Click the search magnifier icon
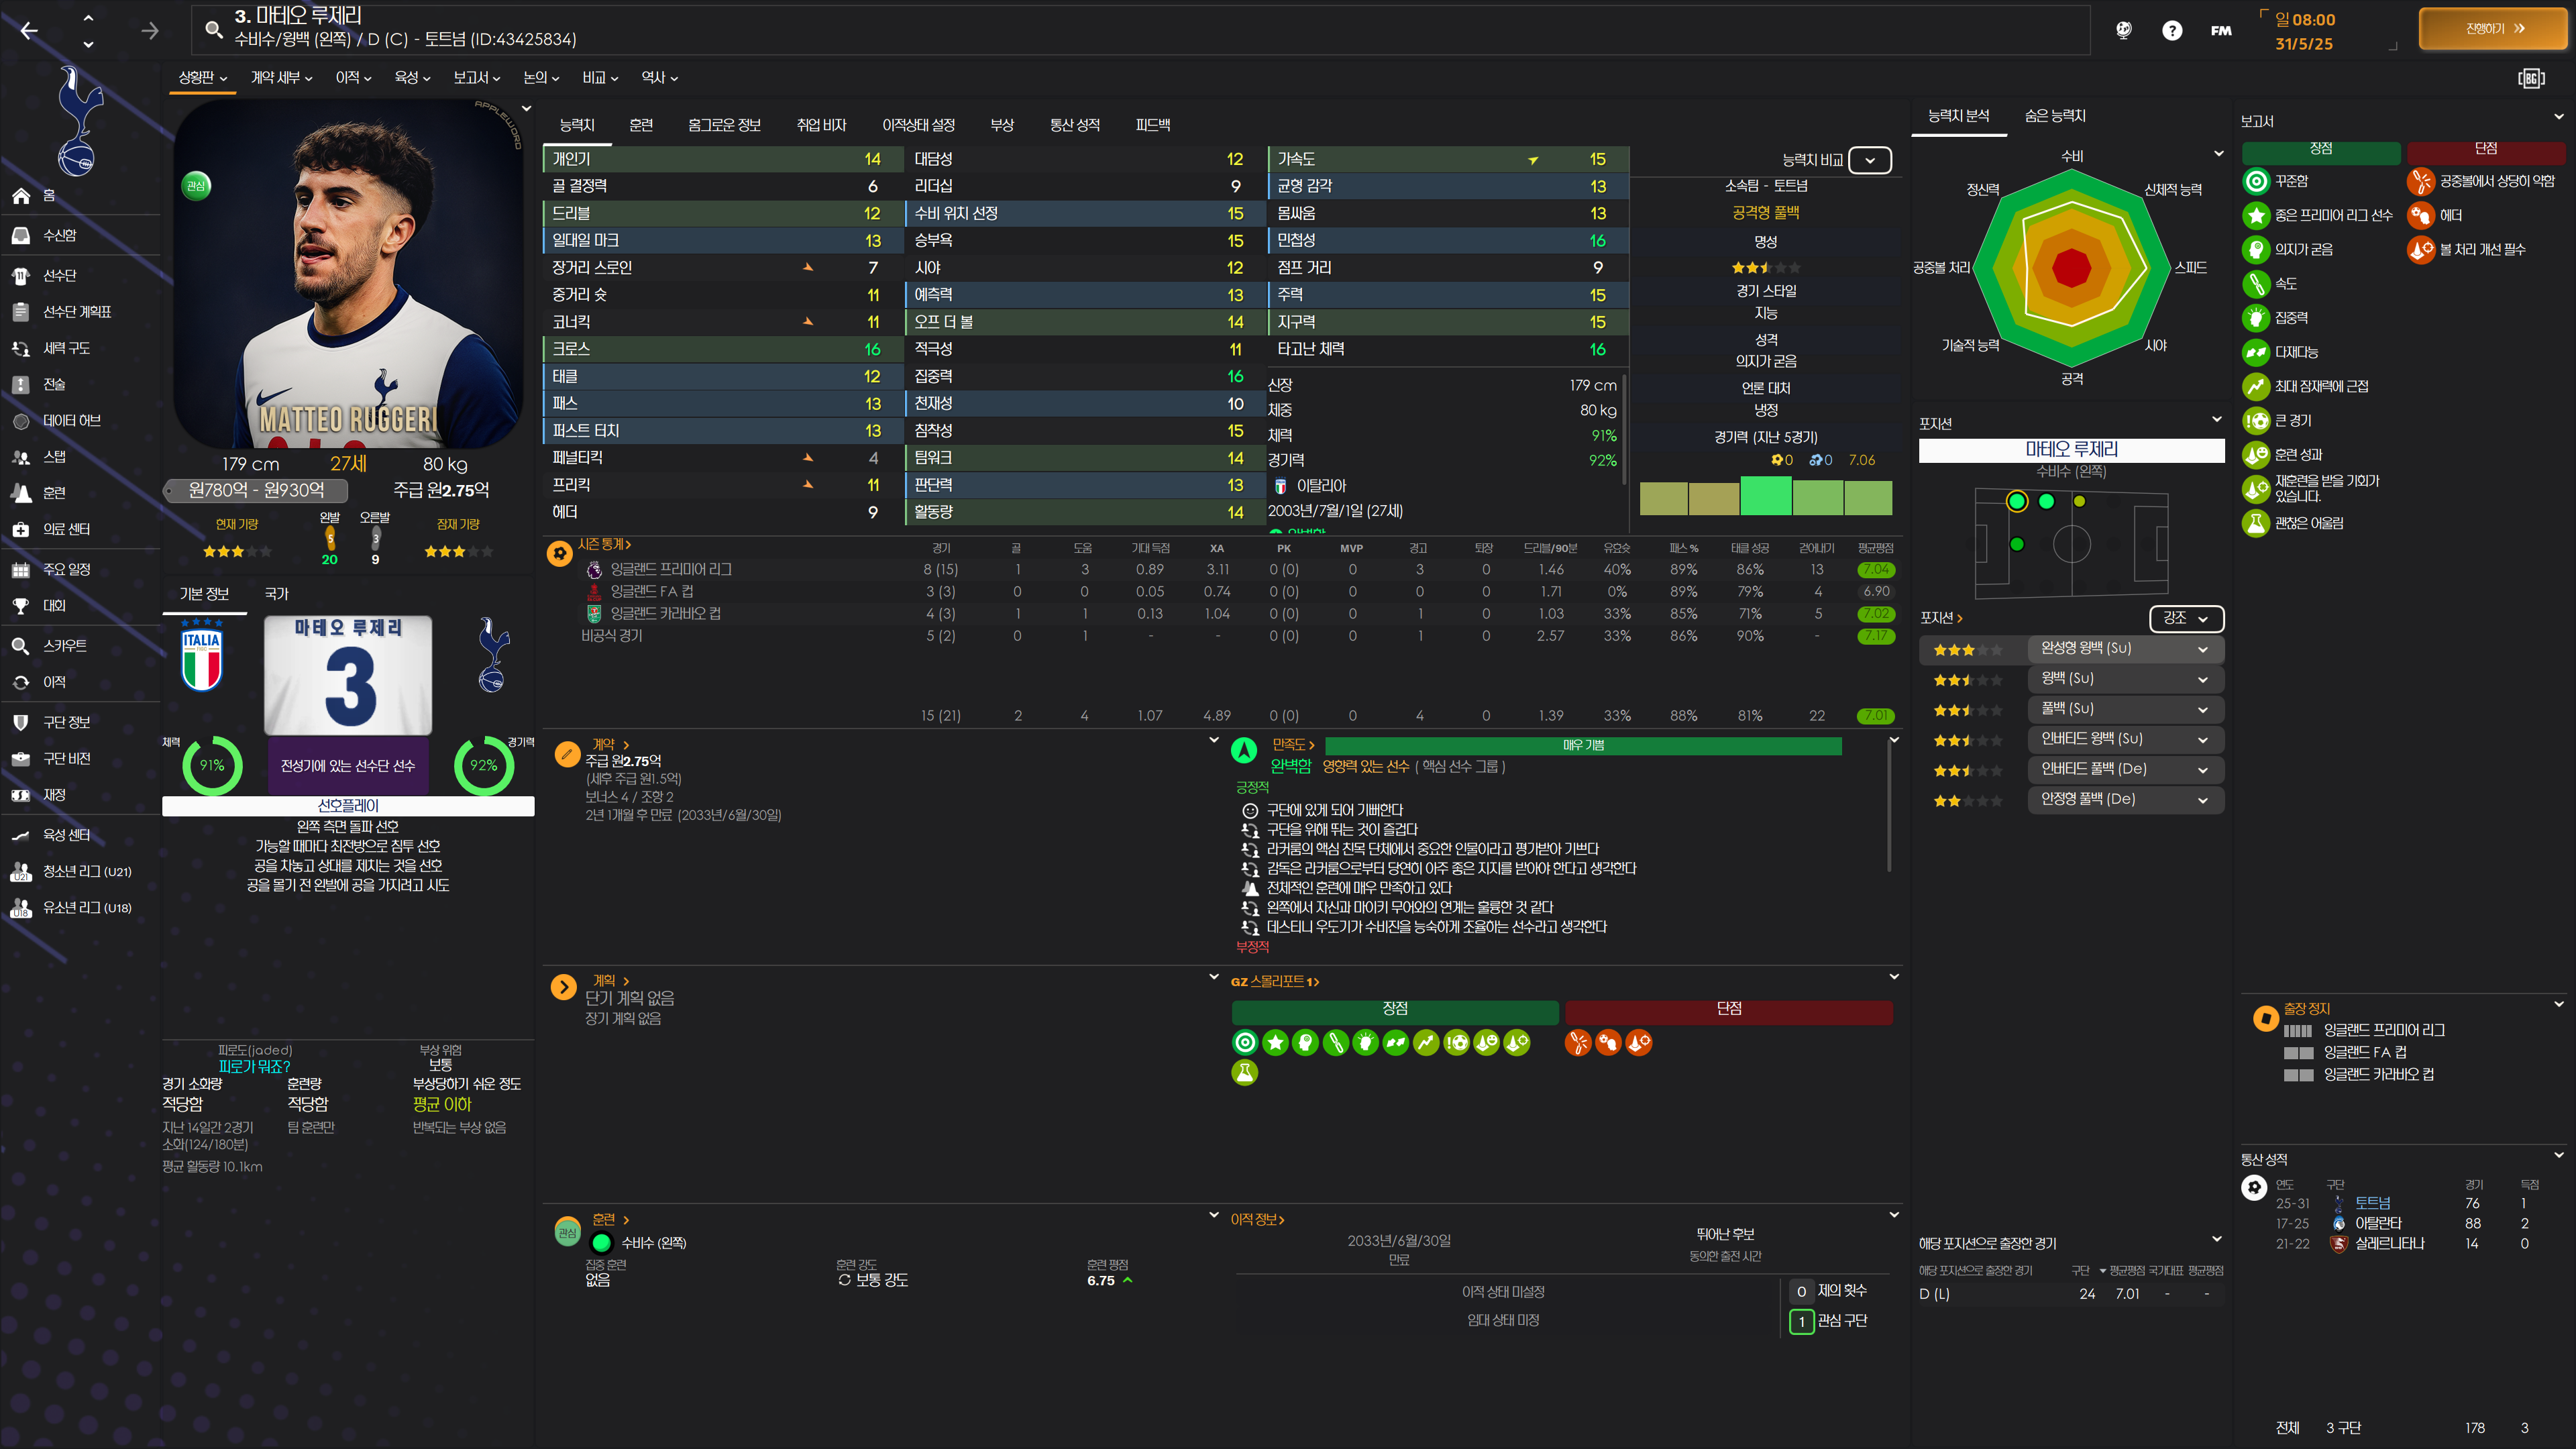2576x1449 pixels. click(213, 29)
